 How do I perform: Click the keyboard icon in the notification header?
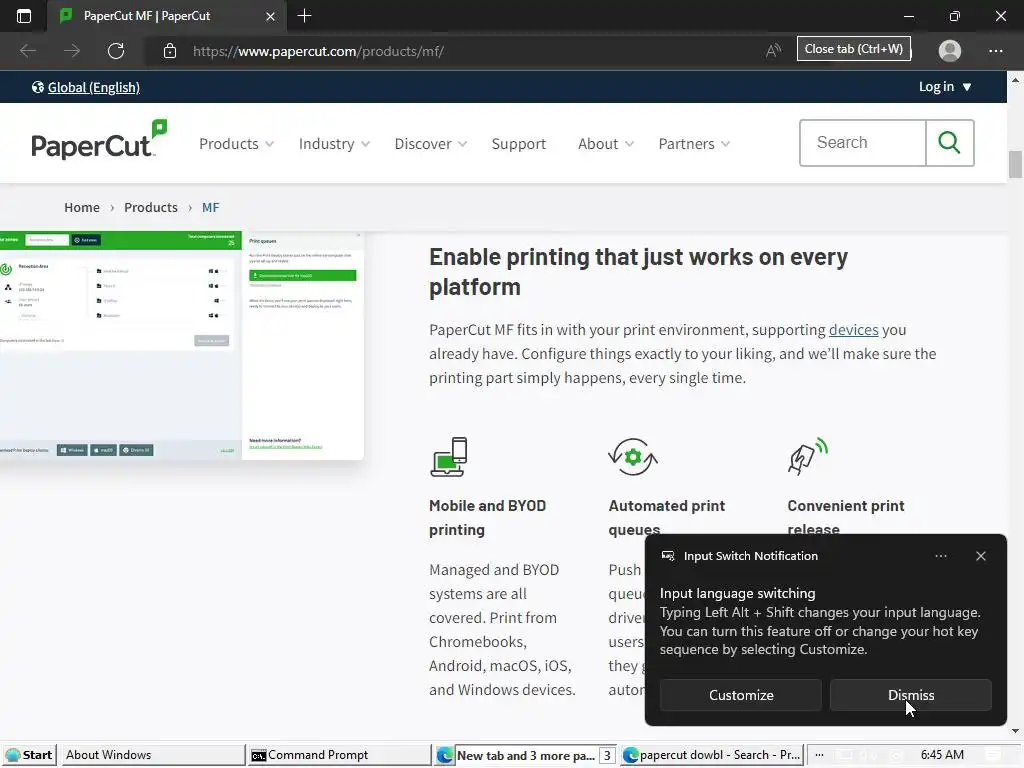[668, 556]
